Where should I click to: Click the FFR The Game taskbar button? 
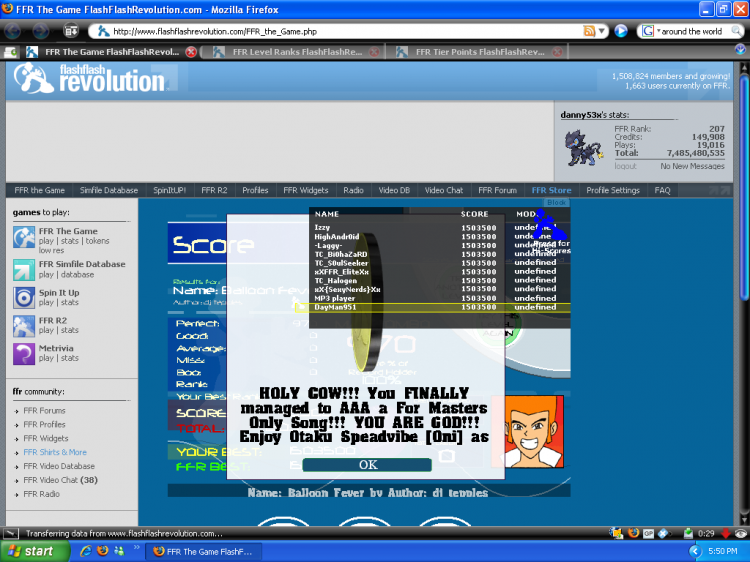[x=203, y=551]
